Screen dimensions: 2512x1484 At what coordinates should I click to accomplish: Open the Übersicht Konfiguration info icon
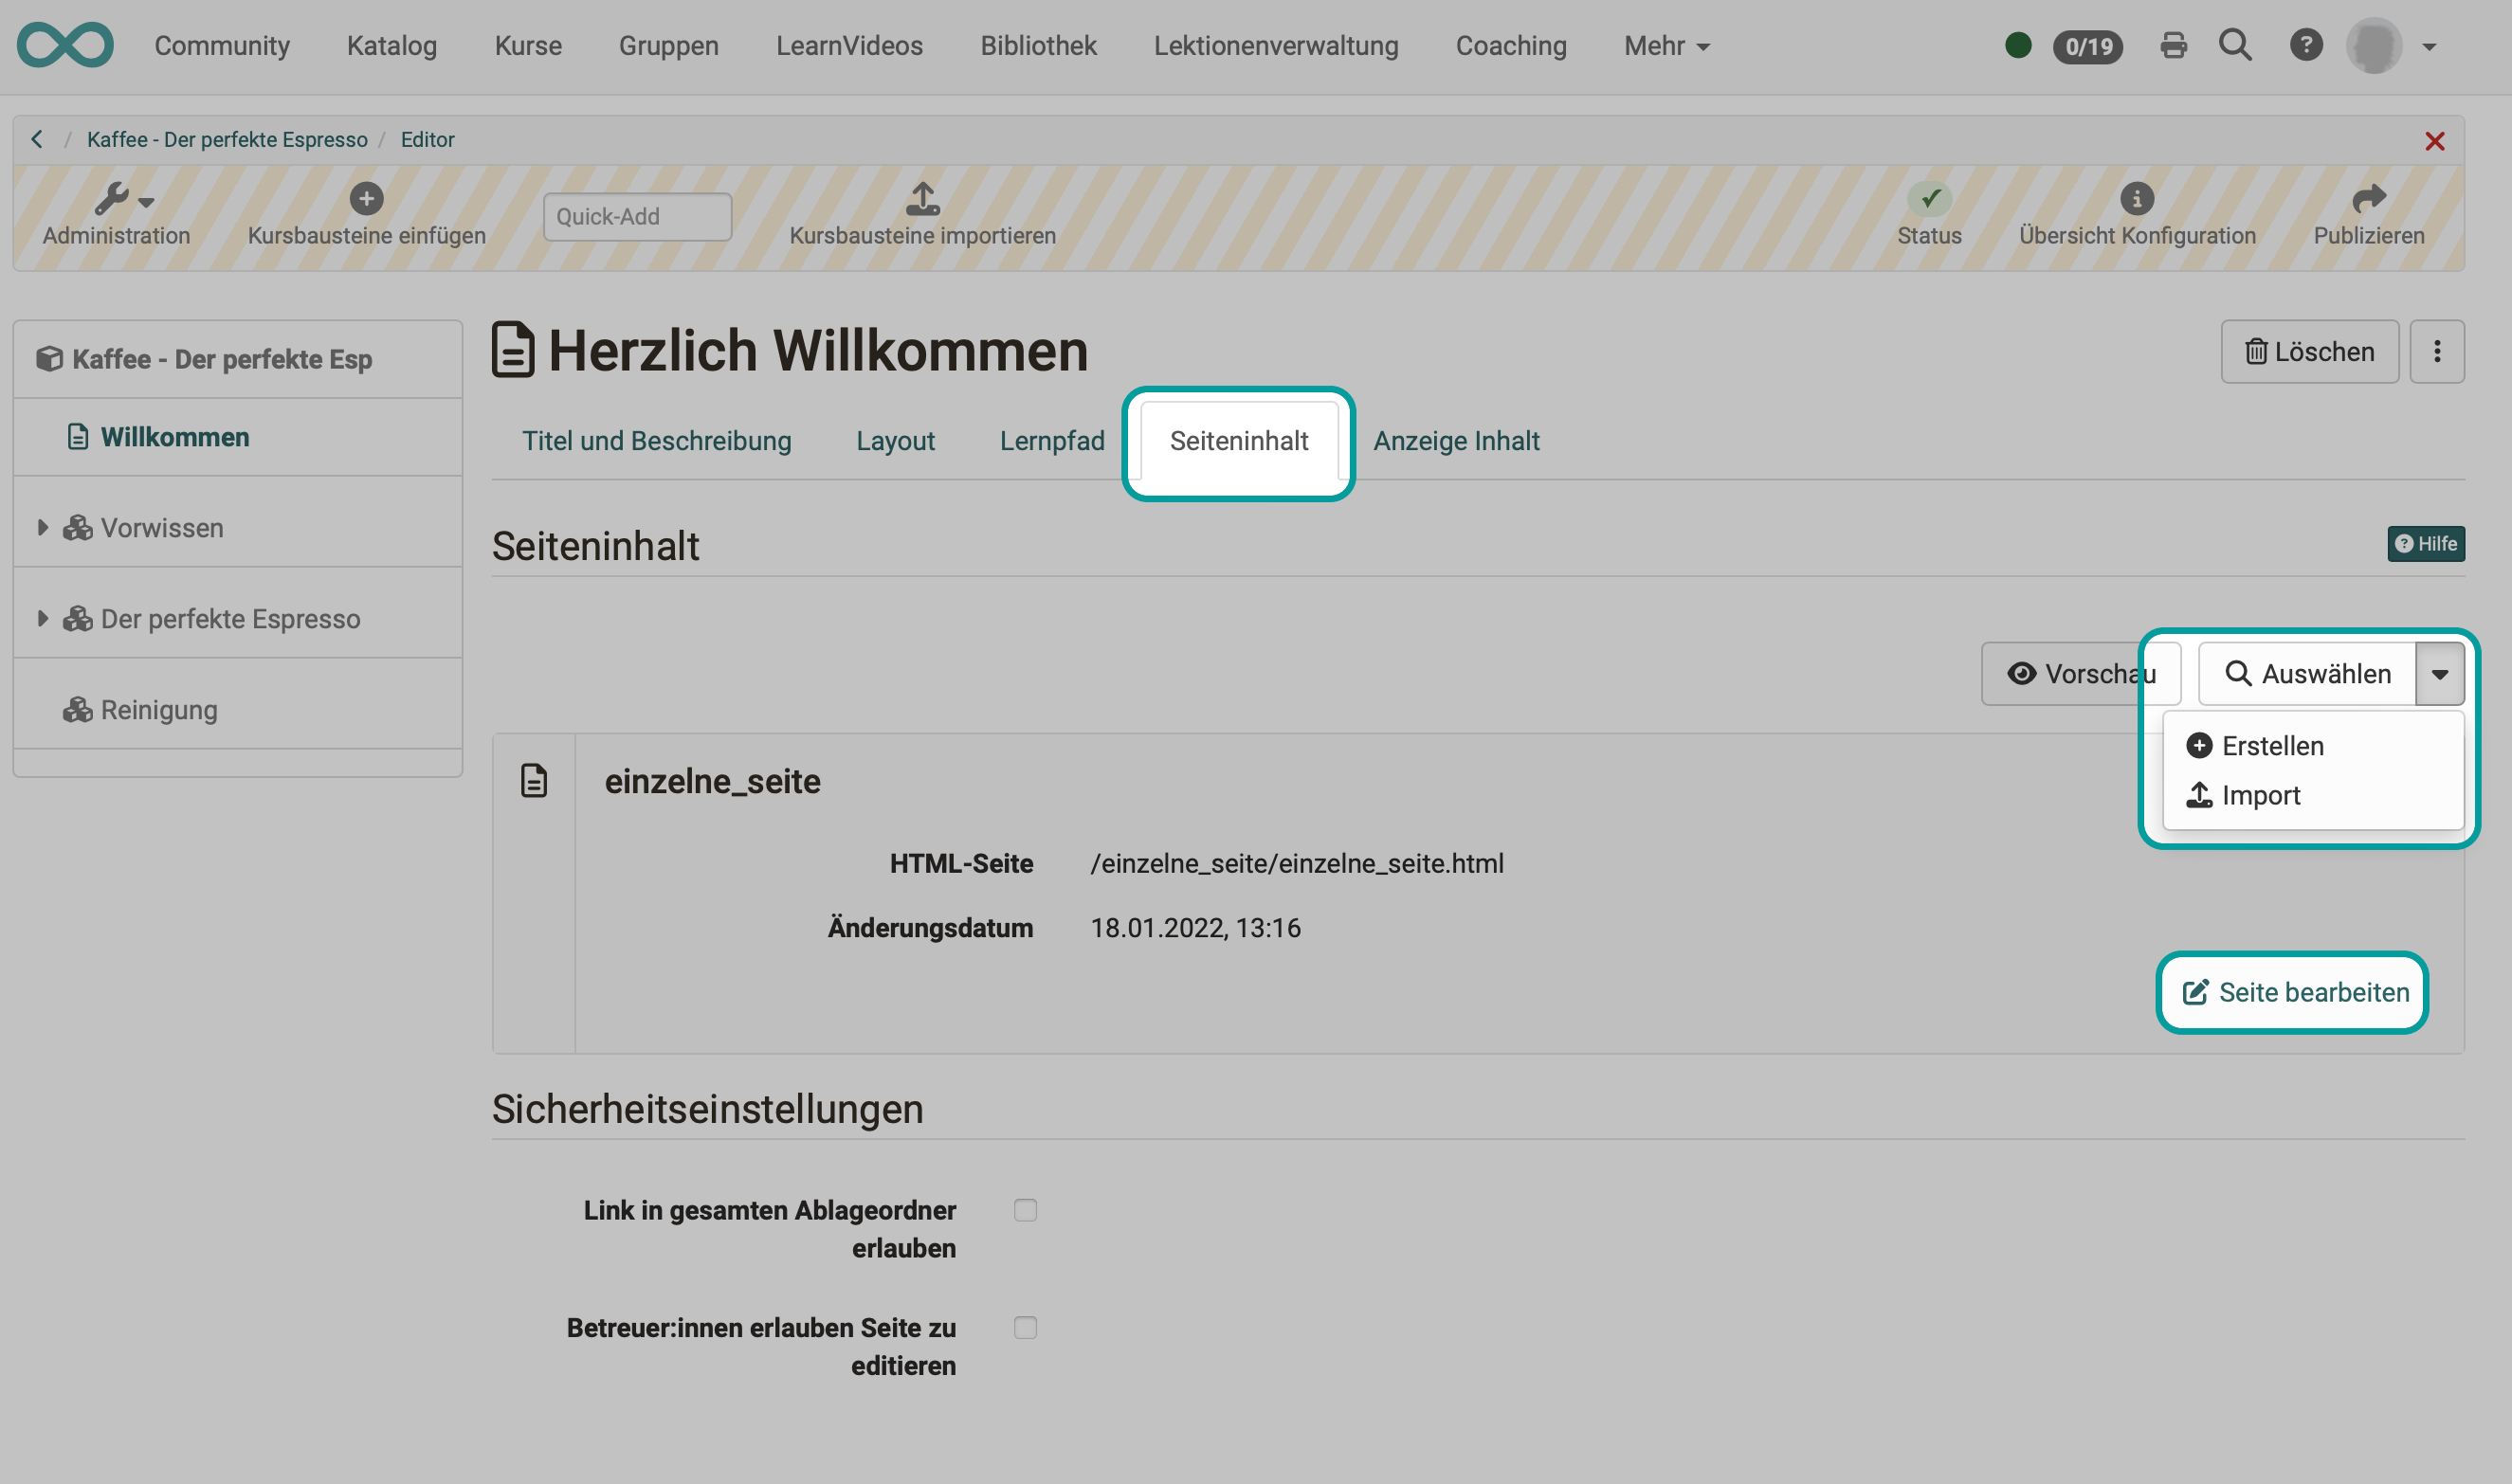pyautogui.click(x=2138, y=199)
